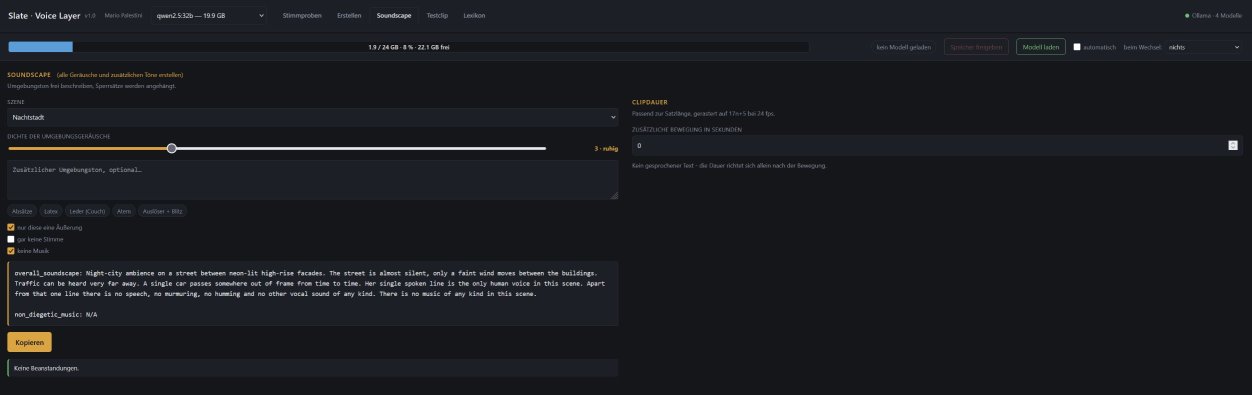This screenshot has height=395, width=1252.
Task: Go to the Testclip tab
Action: tap(437, 16)
